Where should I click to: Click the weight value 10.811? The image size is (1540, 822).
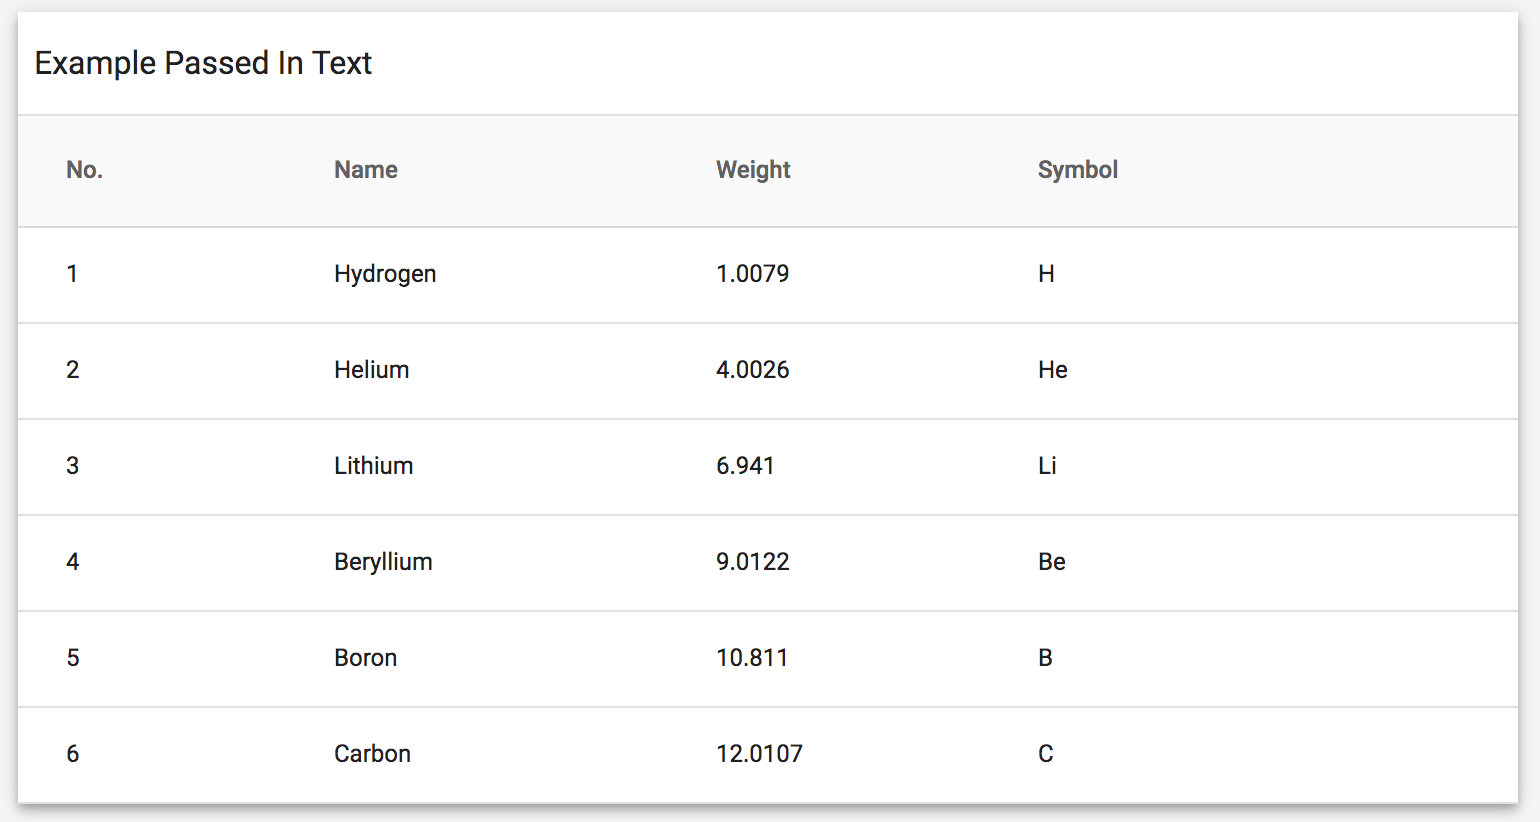click(x=752, y=658)
